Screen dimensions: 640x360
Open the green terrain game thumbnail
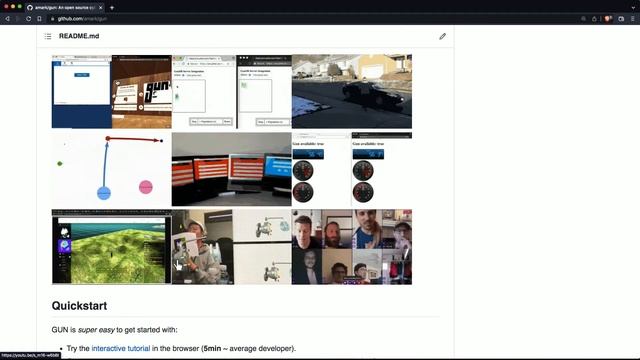pyautogui.click(x=111, y=247)
